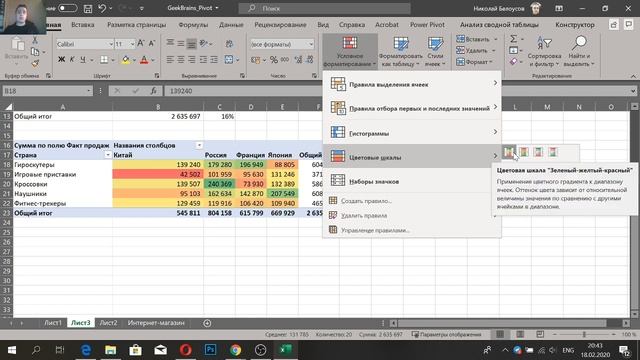Open Sort and Filter icon

pyautogui.click(x=544, y=42)
